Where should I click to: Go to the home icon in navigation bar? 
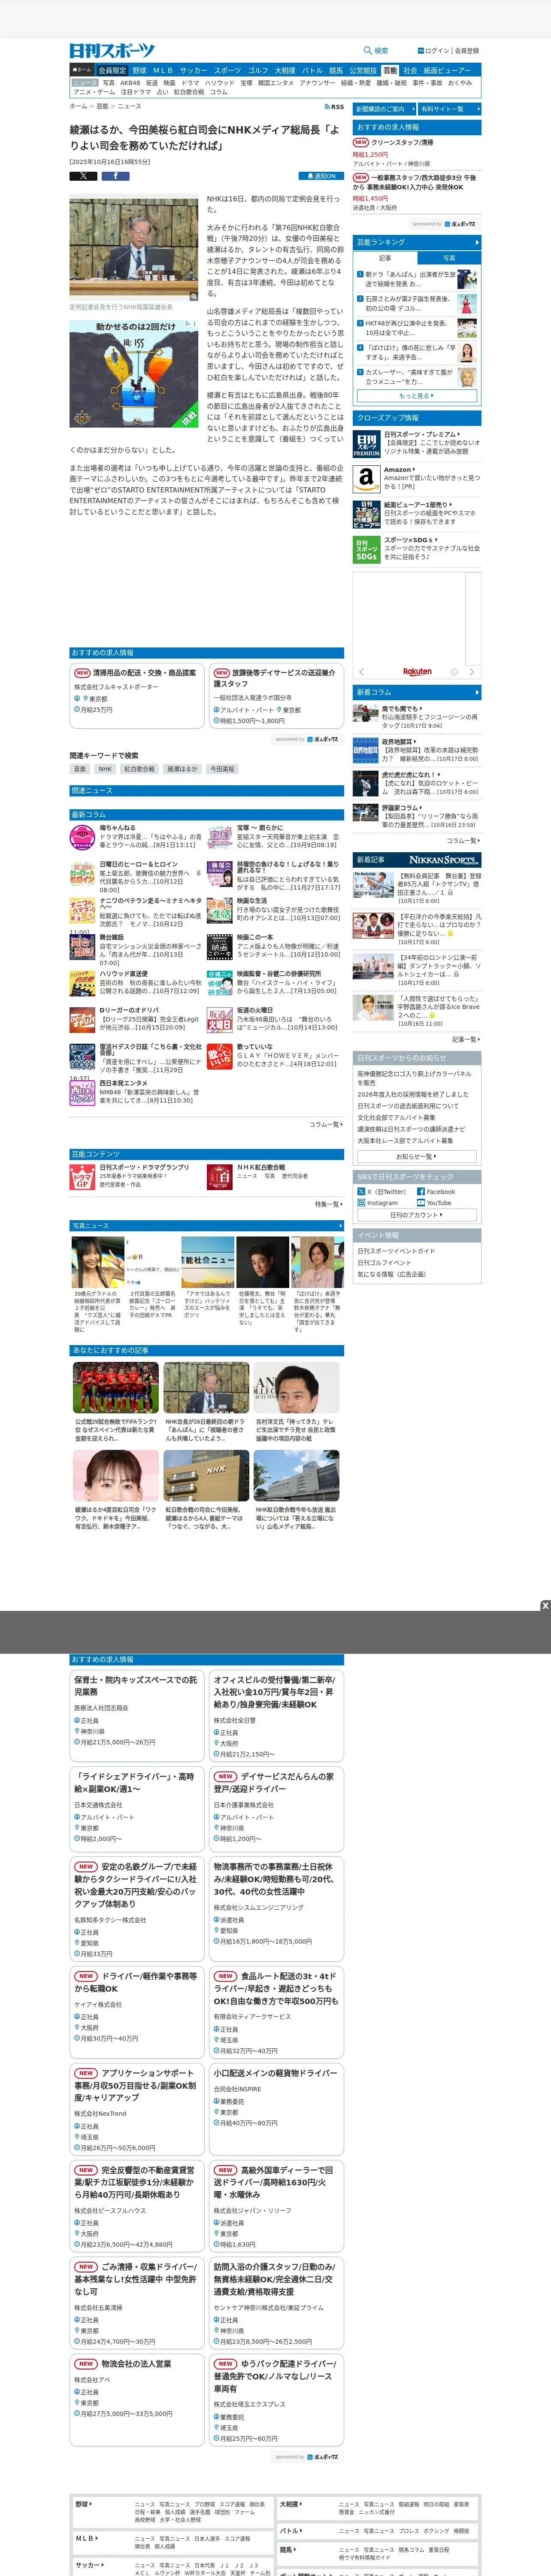click(81, 71)
